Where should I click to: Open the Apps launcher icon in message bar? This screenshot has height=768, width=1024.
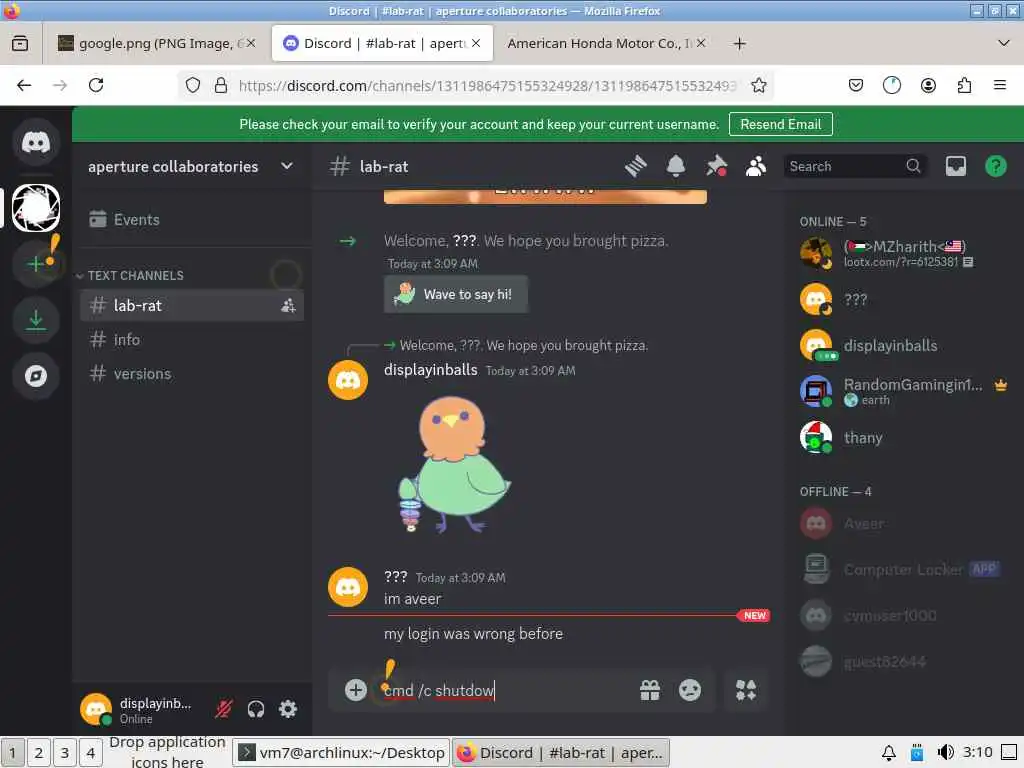point(746,690)
